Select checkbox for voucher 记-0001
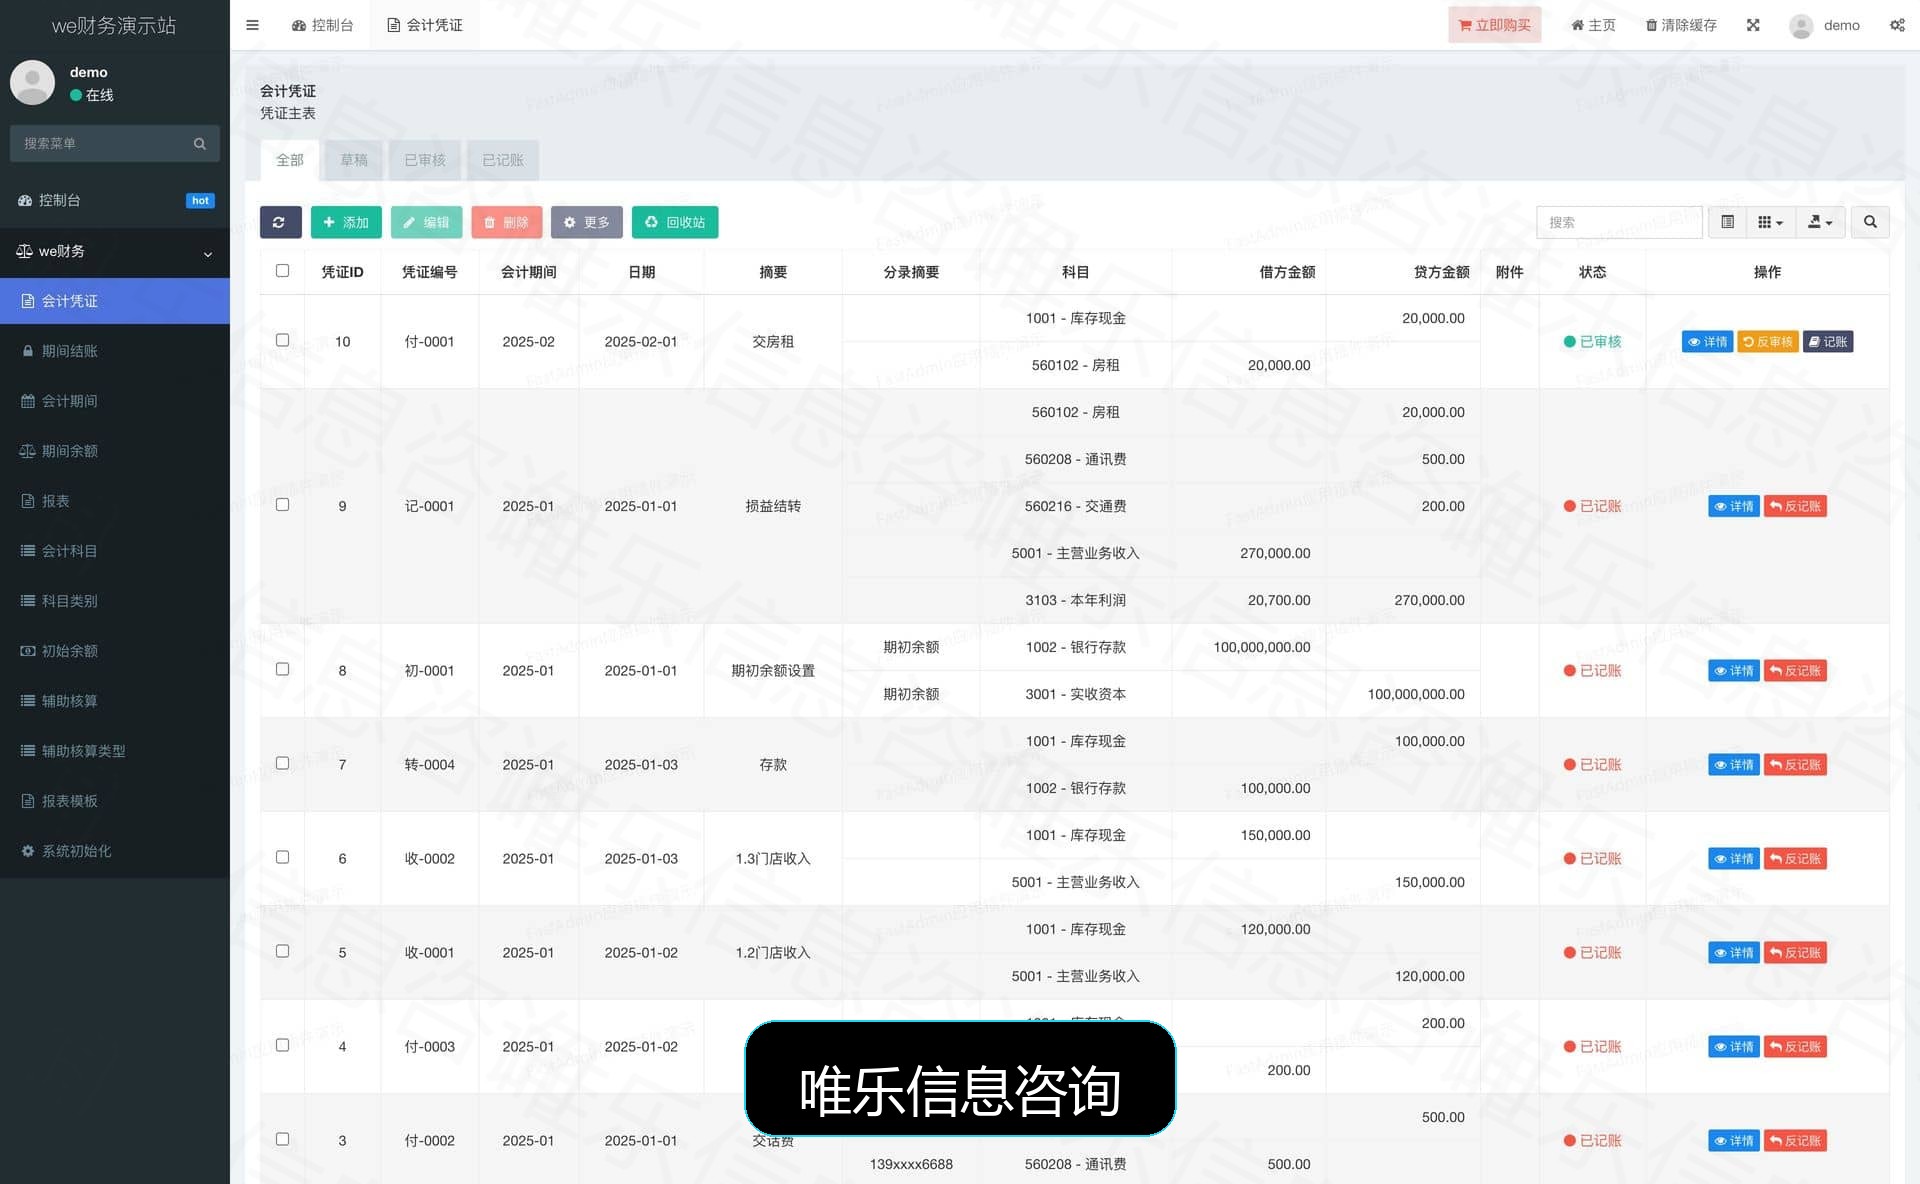Viewport: 1920px width, 1184px height. pyautogui.click(x=283, y=505)
